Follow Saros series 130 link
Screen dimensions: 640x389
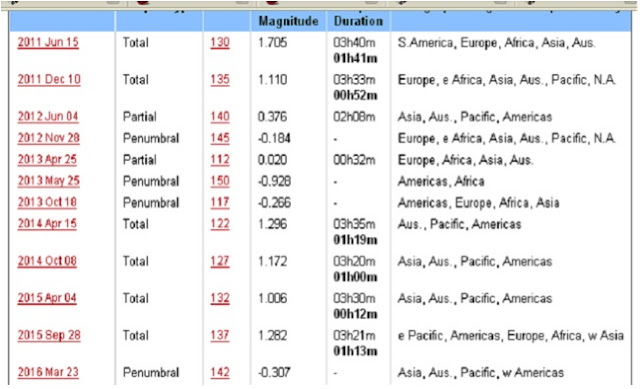coord(220,42)
